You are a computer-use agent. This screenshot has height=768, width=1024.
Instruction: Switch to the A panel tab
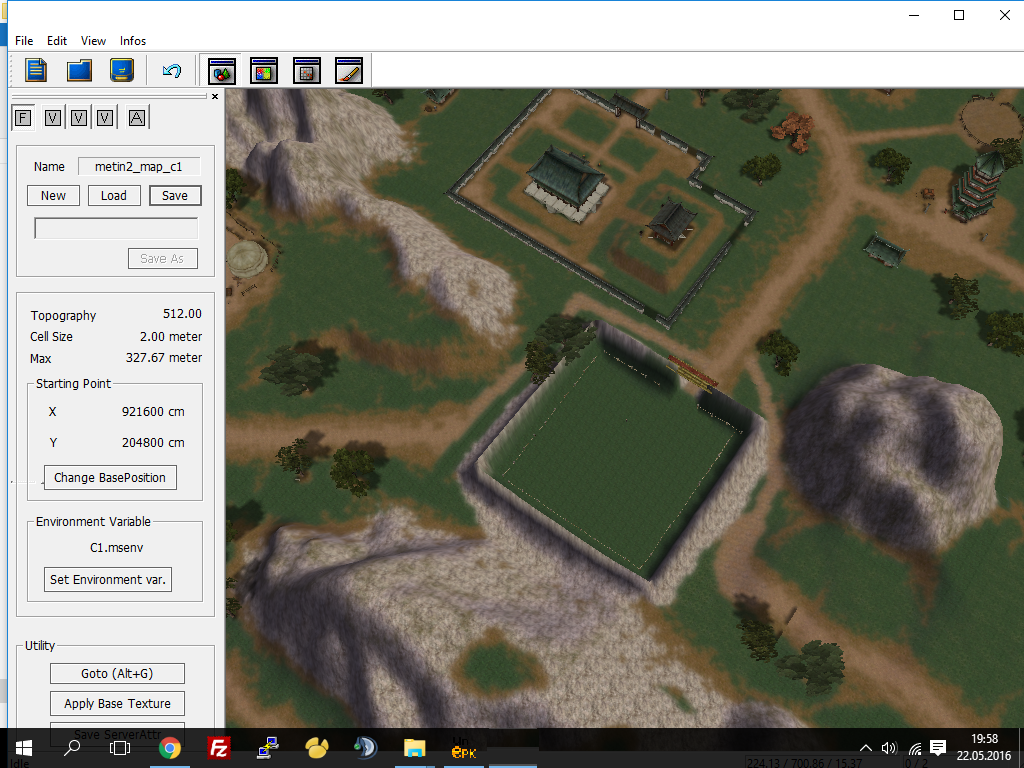pos(136,118)
